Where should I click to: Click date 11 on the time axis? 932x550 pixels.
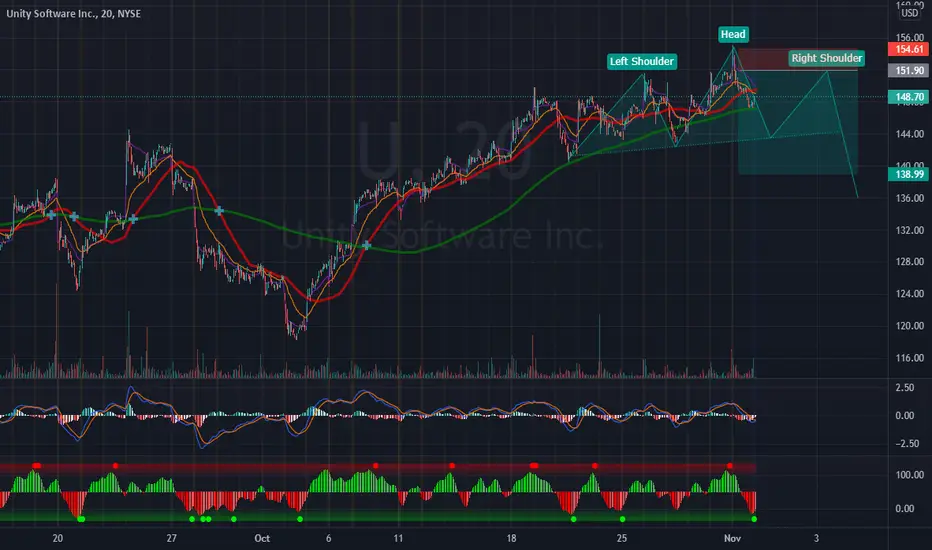tap(398, 538)
